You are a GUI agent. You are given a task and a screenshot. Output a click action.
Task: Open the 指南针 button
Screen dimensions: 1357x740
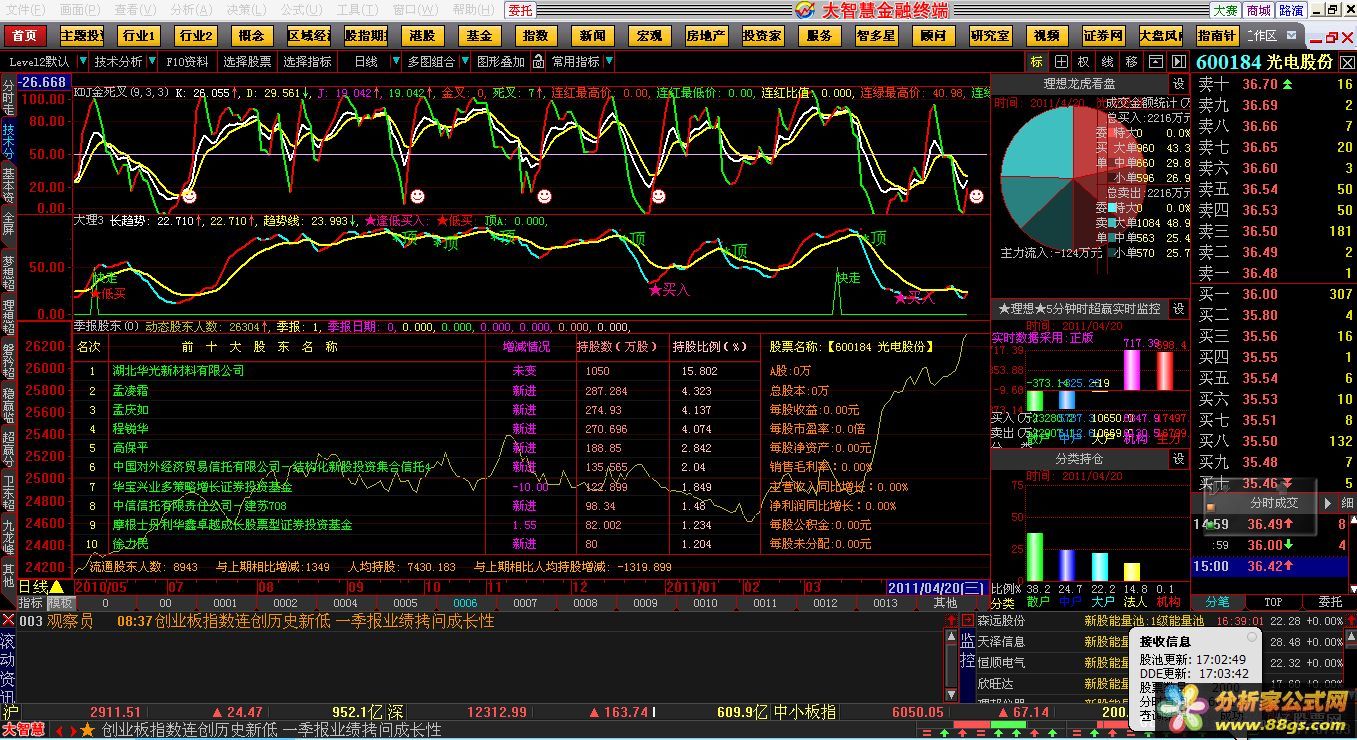1216,36
